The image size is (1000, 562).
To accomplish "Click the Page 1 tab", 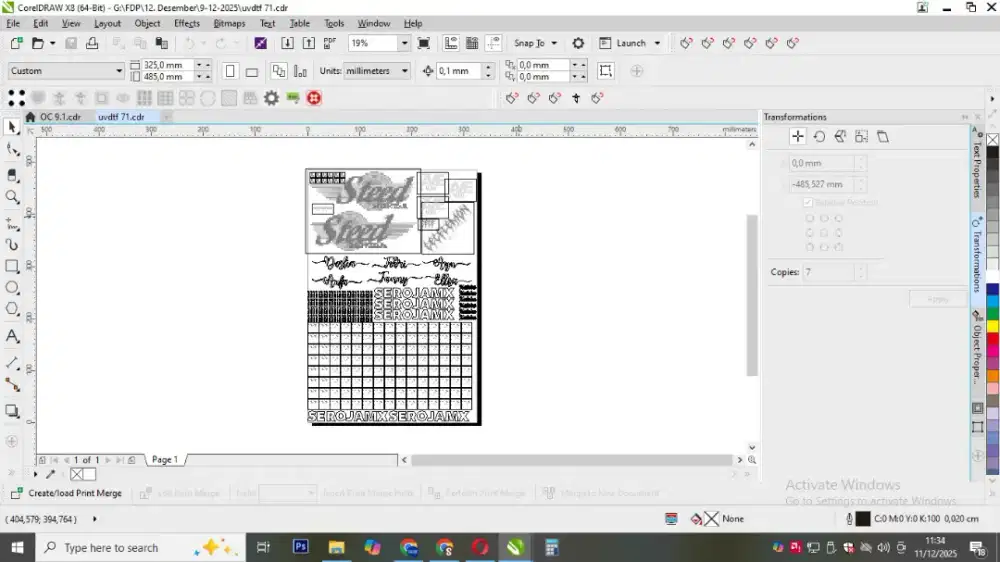I will 165,459.
